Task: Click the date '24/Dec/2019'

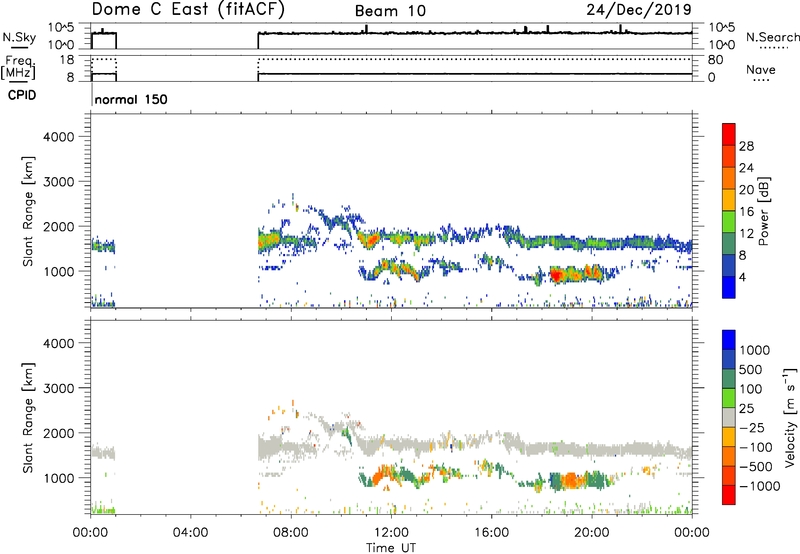Action: coord(639,9)
